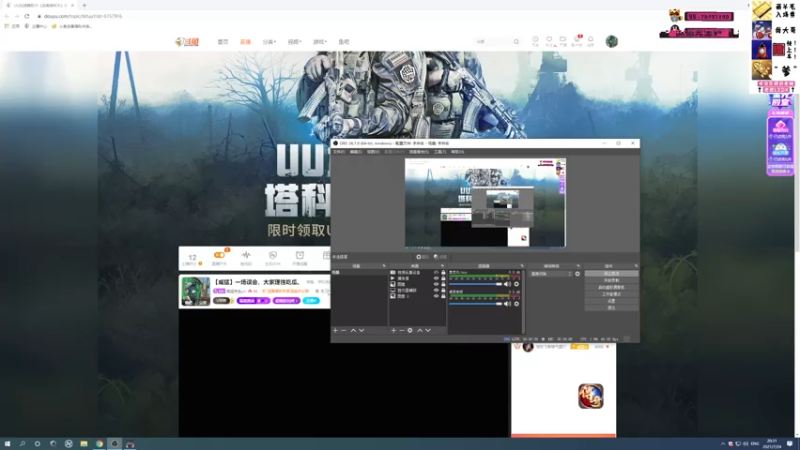Mute the Desktop Audio speaker icon in mixer

(507, 304)
